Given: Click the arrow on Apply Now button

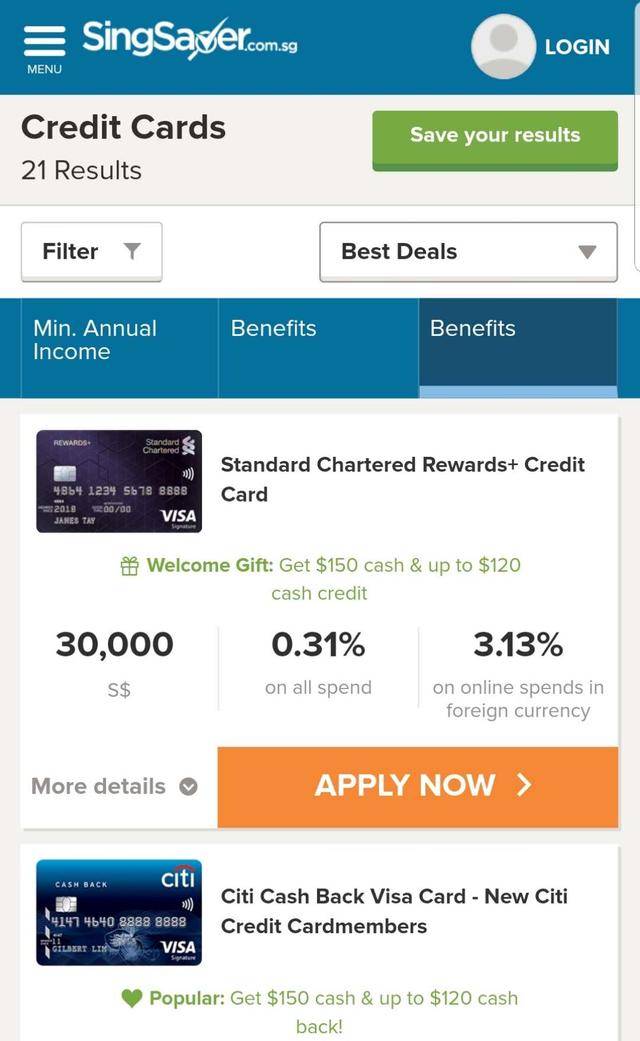Looking at the screenshot, I should click(524, 786).
